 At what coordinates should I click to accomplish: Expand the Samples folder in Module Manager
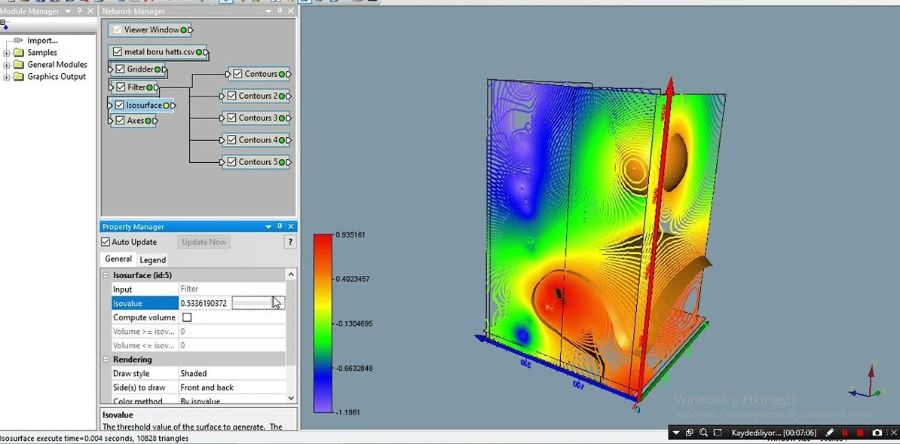pyautogui.click(x=7, y=53)
